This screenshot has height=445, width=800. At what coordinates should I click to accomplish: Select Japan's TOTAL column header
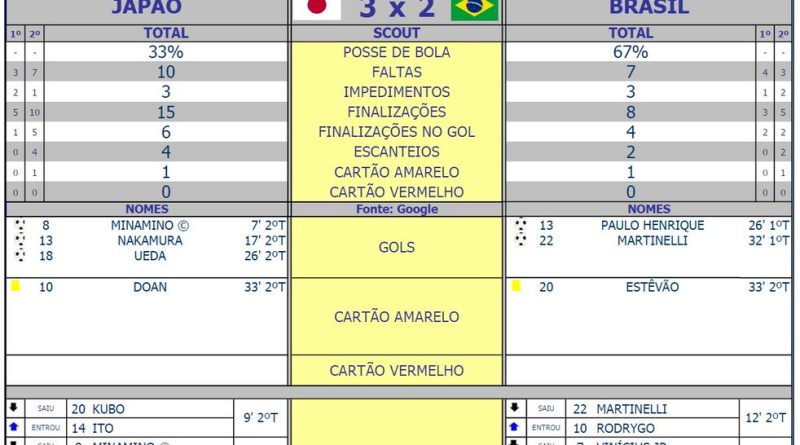[x=165, y=33]
